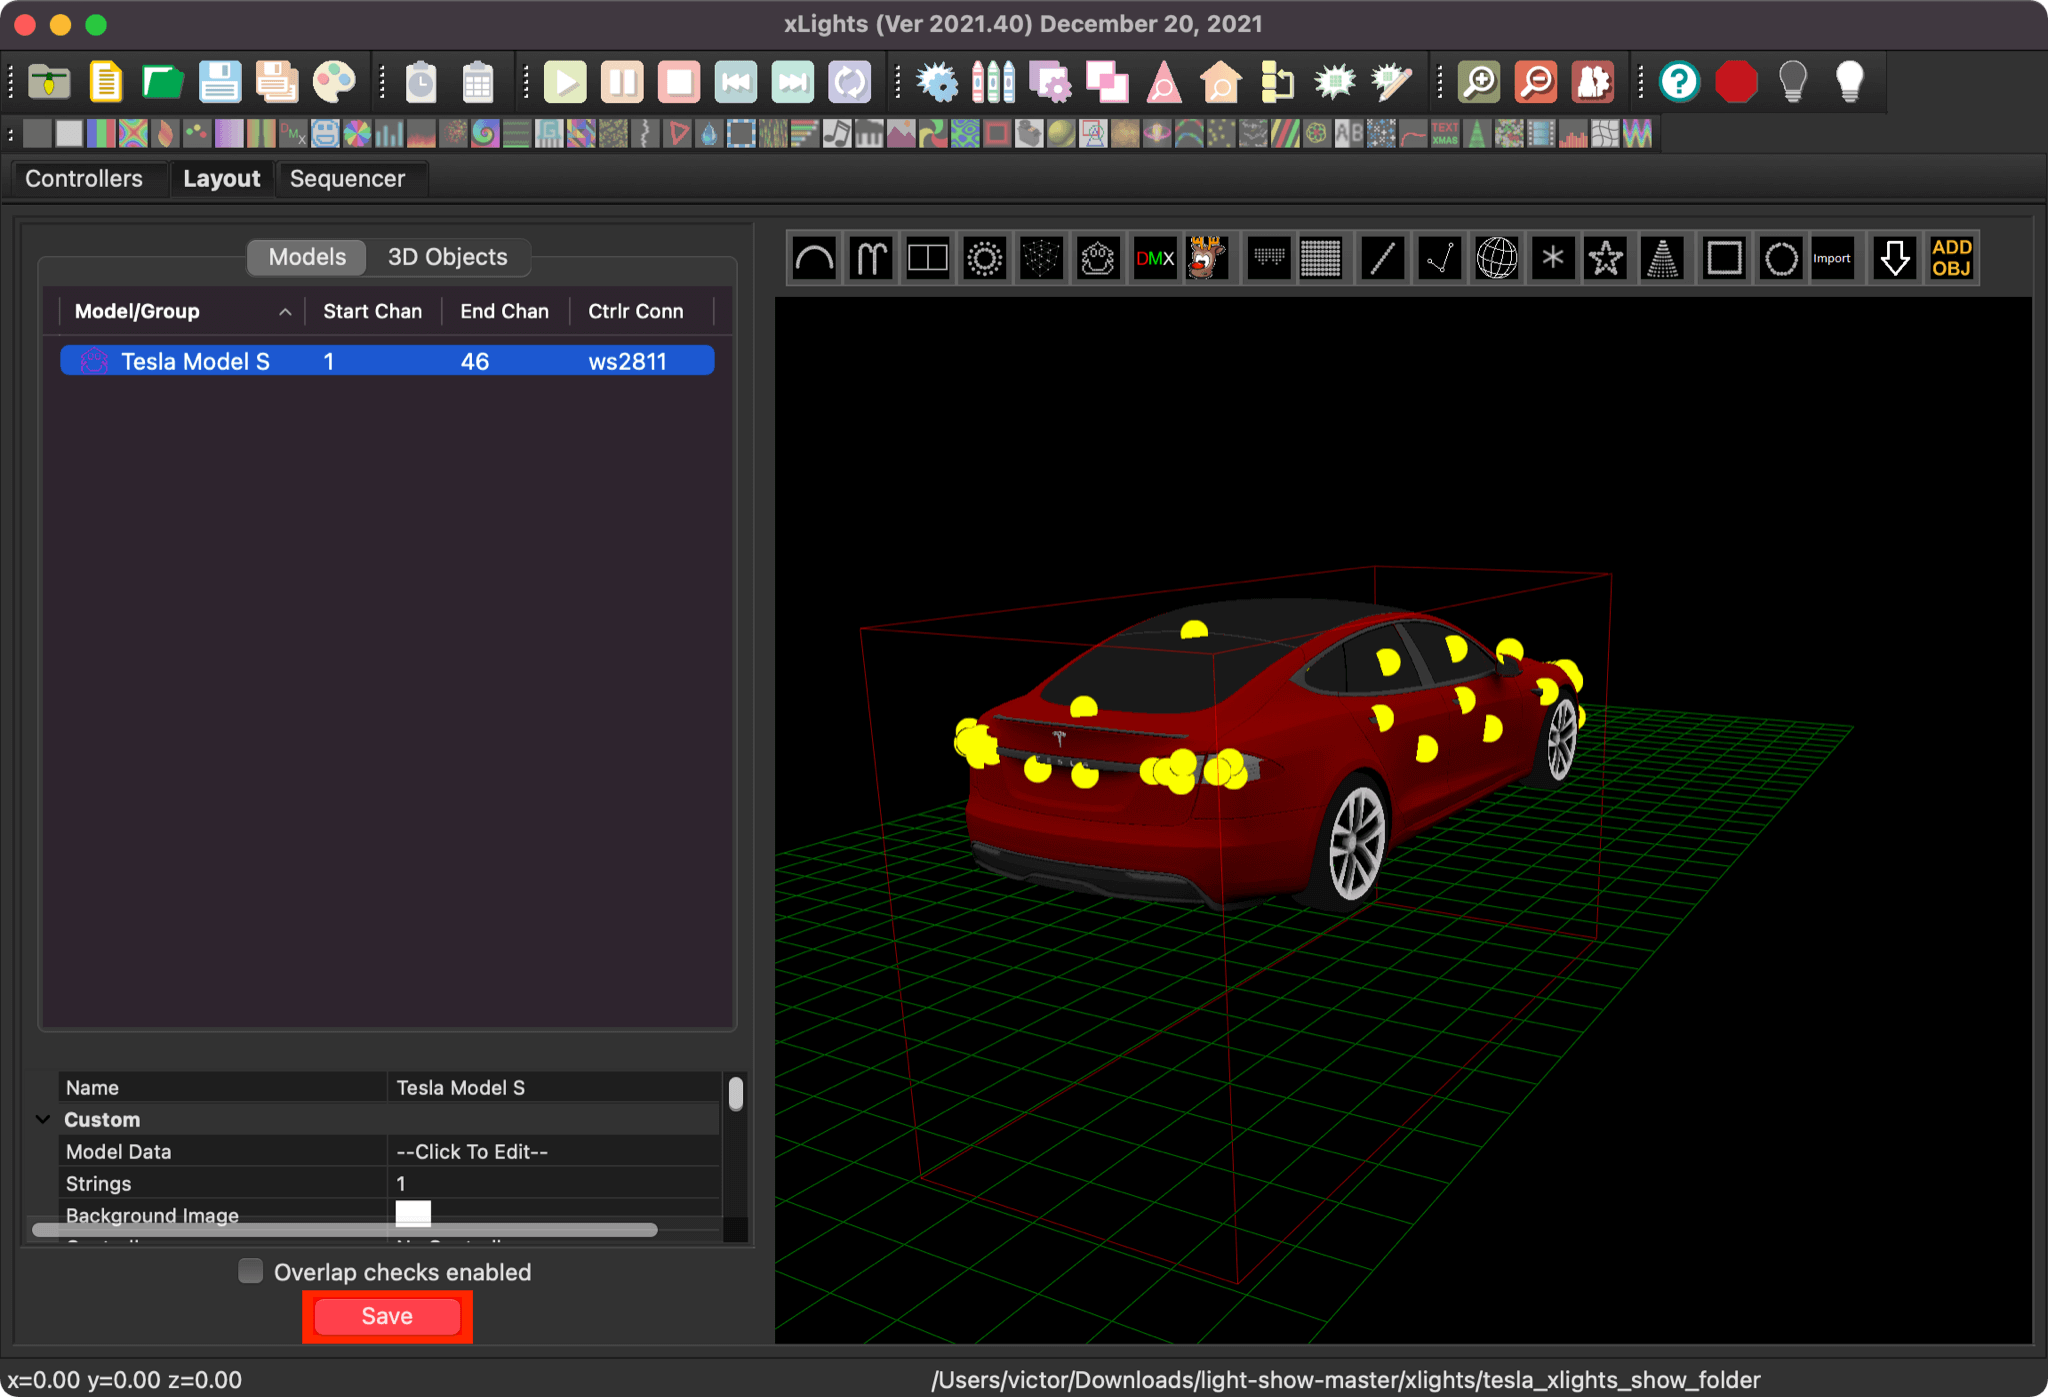Click the Name field value Tesla Model S
The width and height of the screenshot is (2048, 1397).
(554, 1087)
